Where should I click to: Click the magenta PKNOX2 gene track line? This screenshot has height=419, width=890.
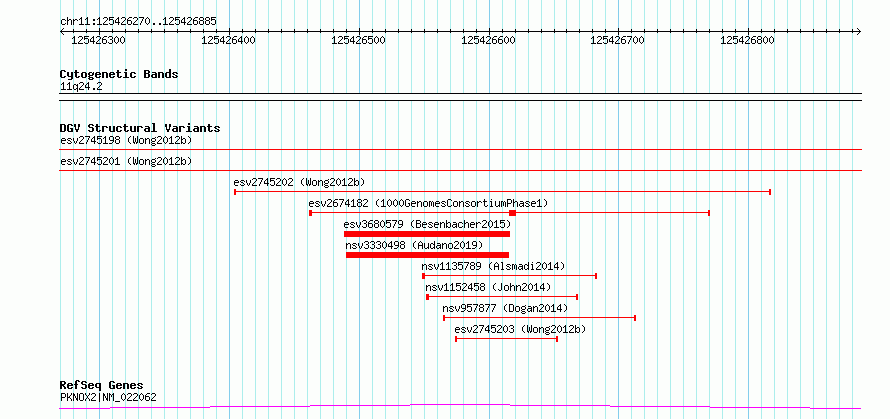pyautogui.click(x=461, y=406)
